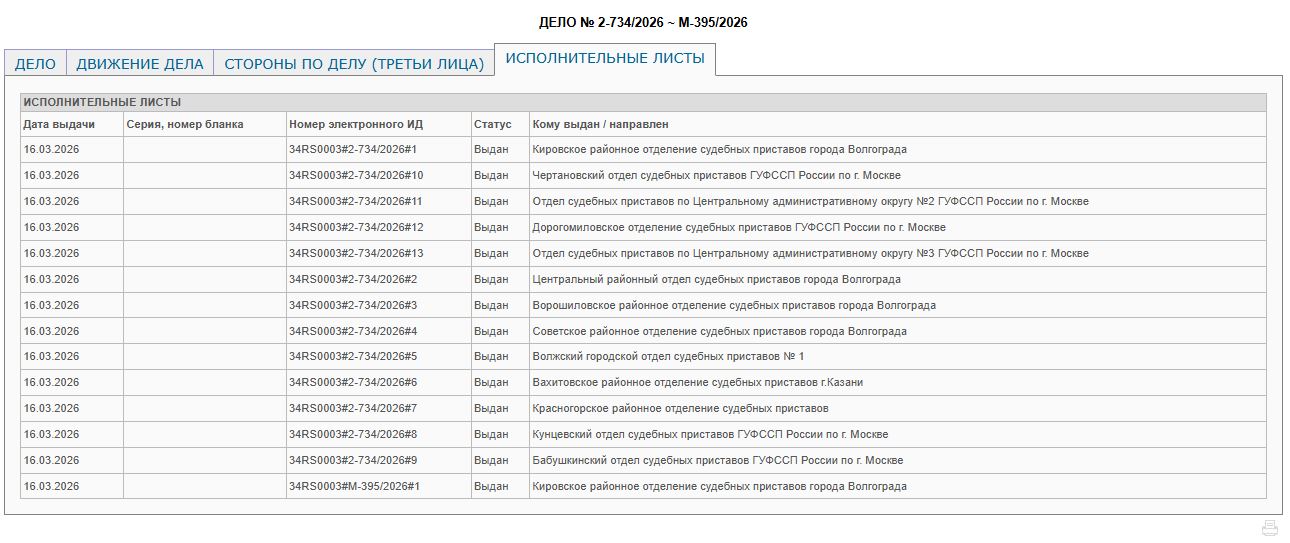Switch to the ДЕЛО tab
Viewport: 1290px width, 543px height.
pyautogui.click(x=35, y=63)
